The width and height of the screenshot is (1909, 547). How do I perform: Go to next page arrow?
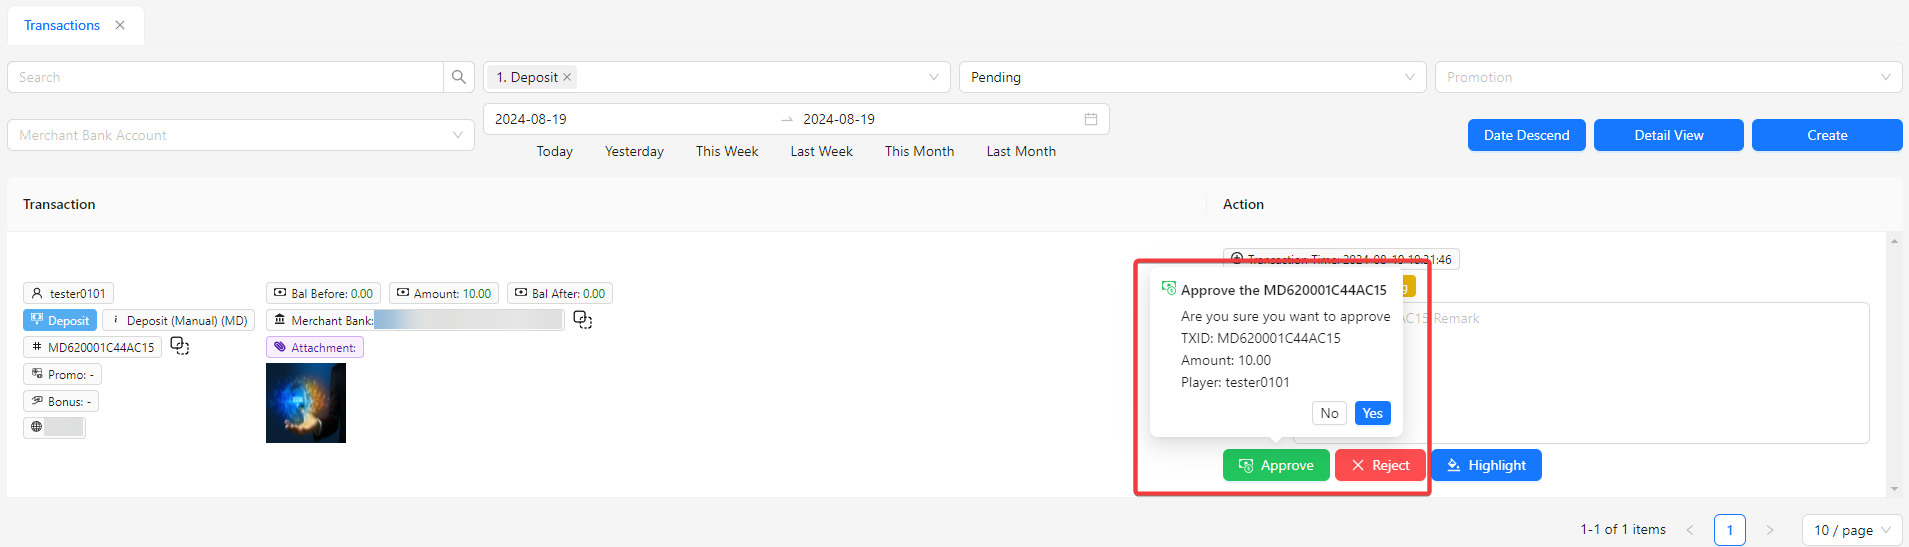[1769, 530]
